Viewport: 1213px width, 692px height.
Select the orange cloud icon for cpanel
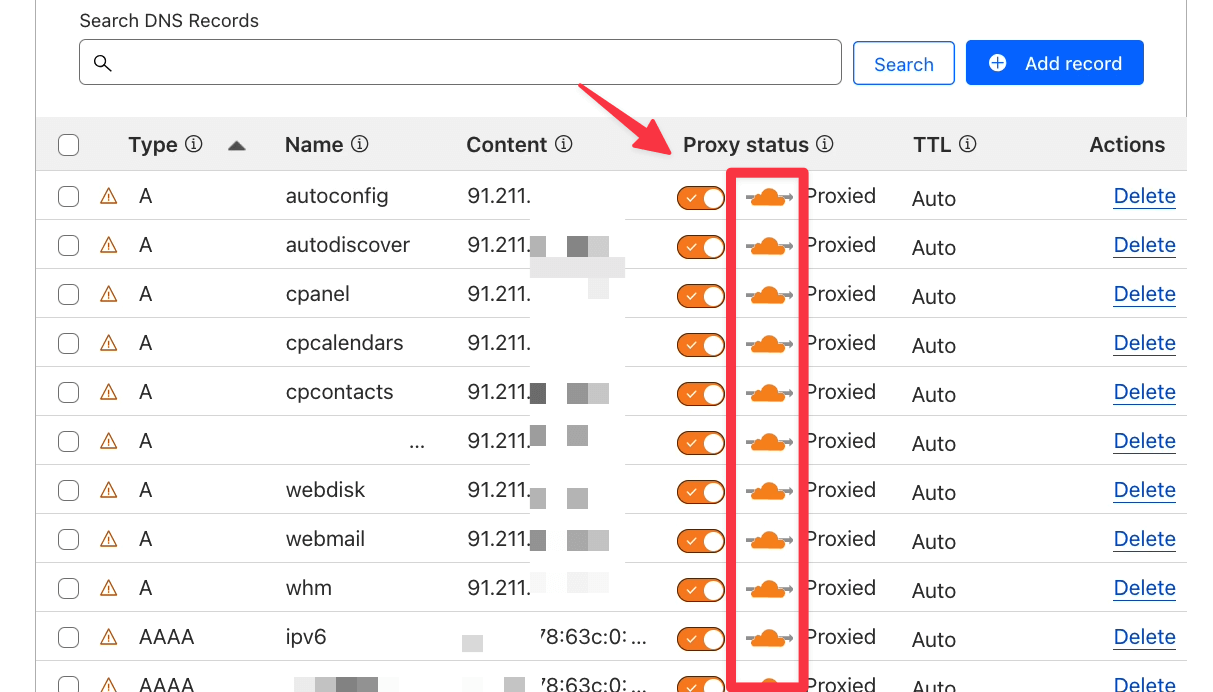pyautogui.click(x=767, y=295)
